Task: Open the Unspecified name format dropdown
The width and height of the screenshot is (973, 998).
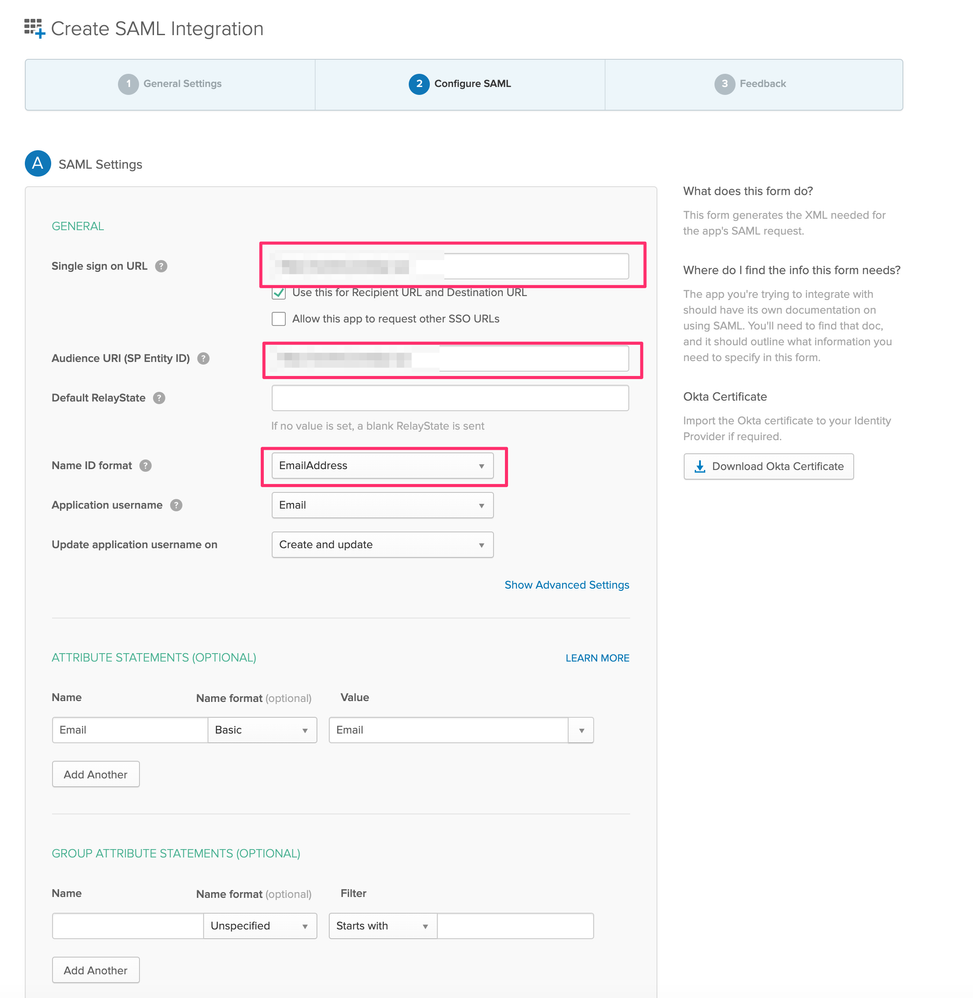Action: (x=260, y=926)
